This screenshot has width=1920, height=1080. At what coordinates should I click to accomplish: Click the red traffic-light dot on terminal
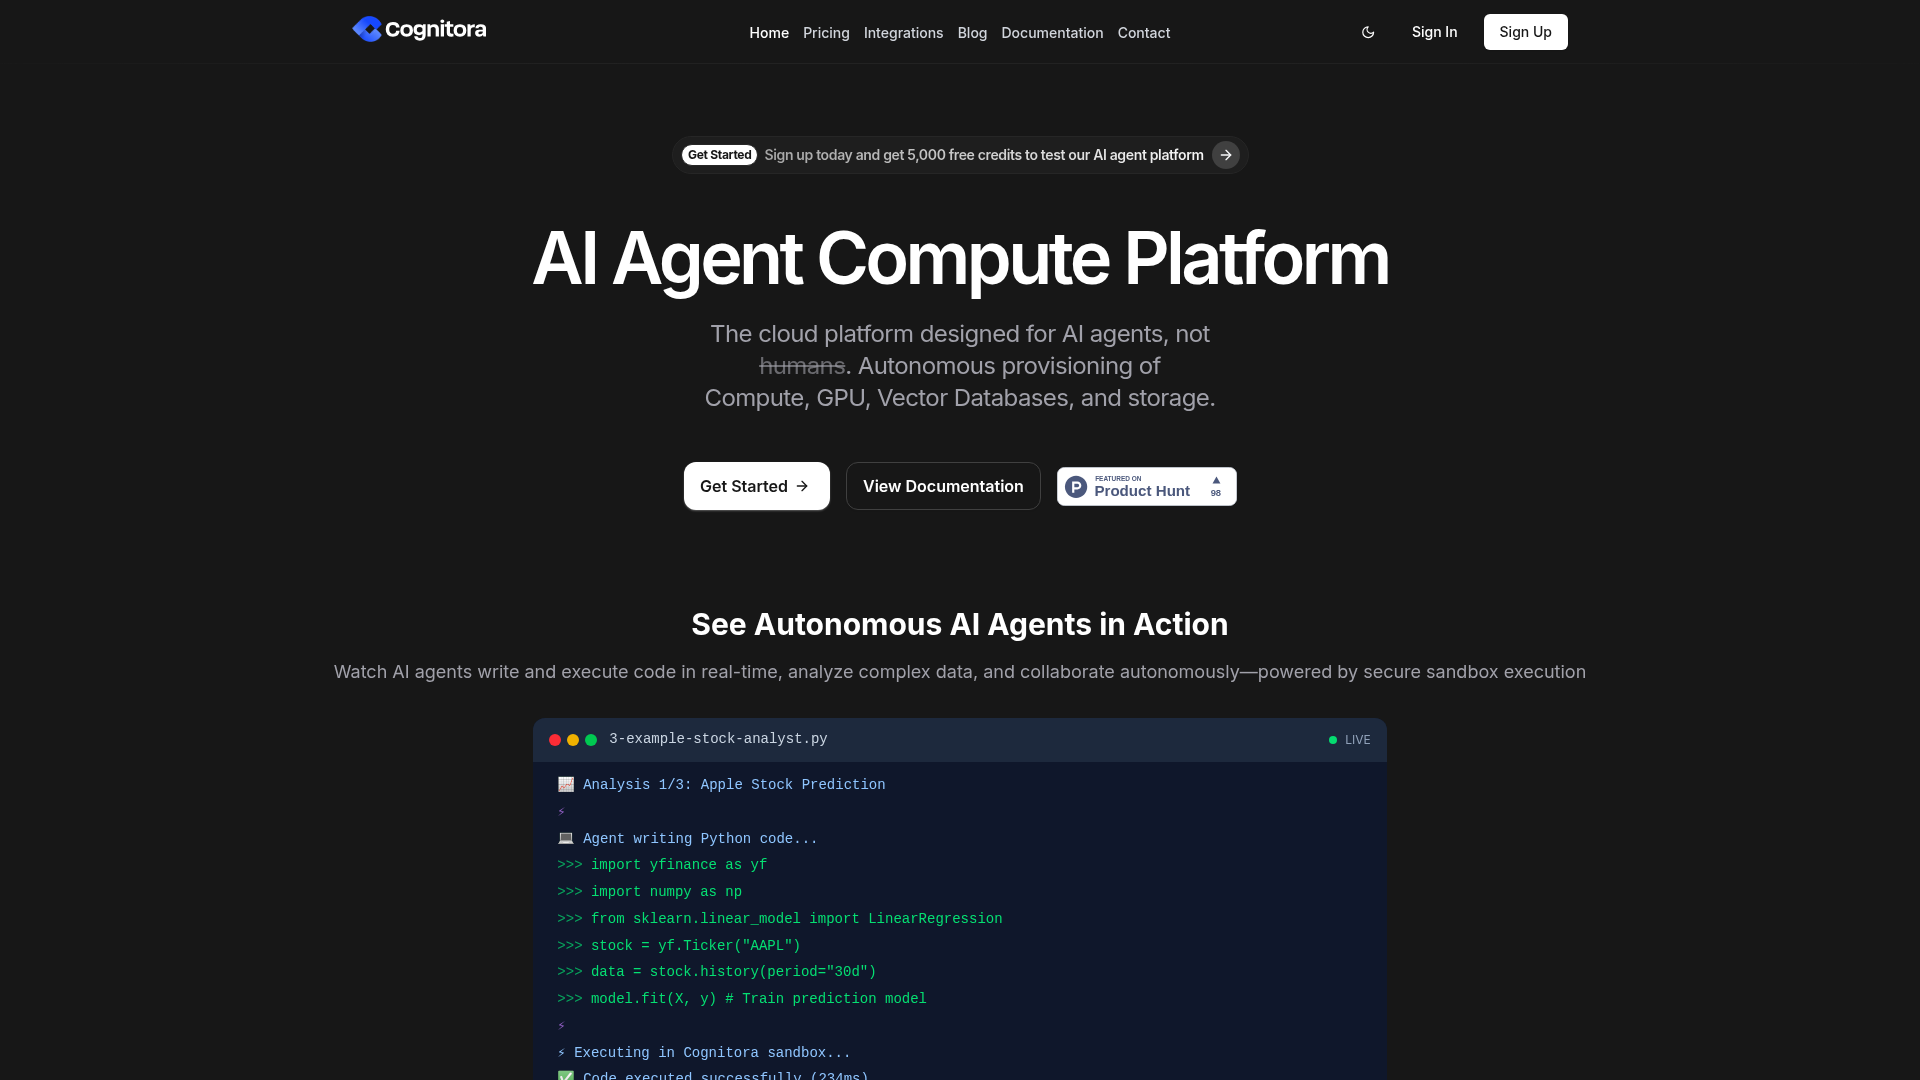[x=556, y=740]
